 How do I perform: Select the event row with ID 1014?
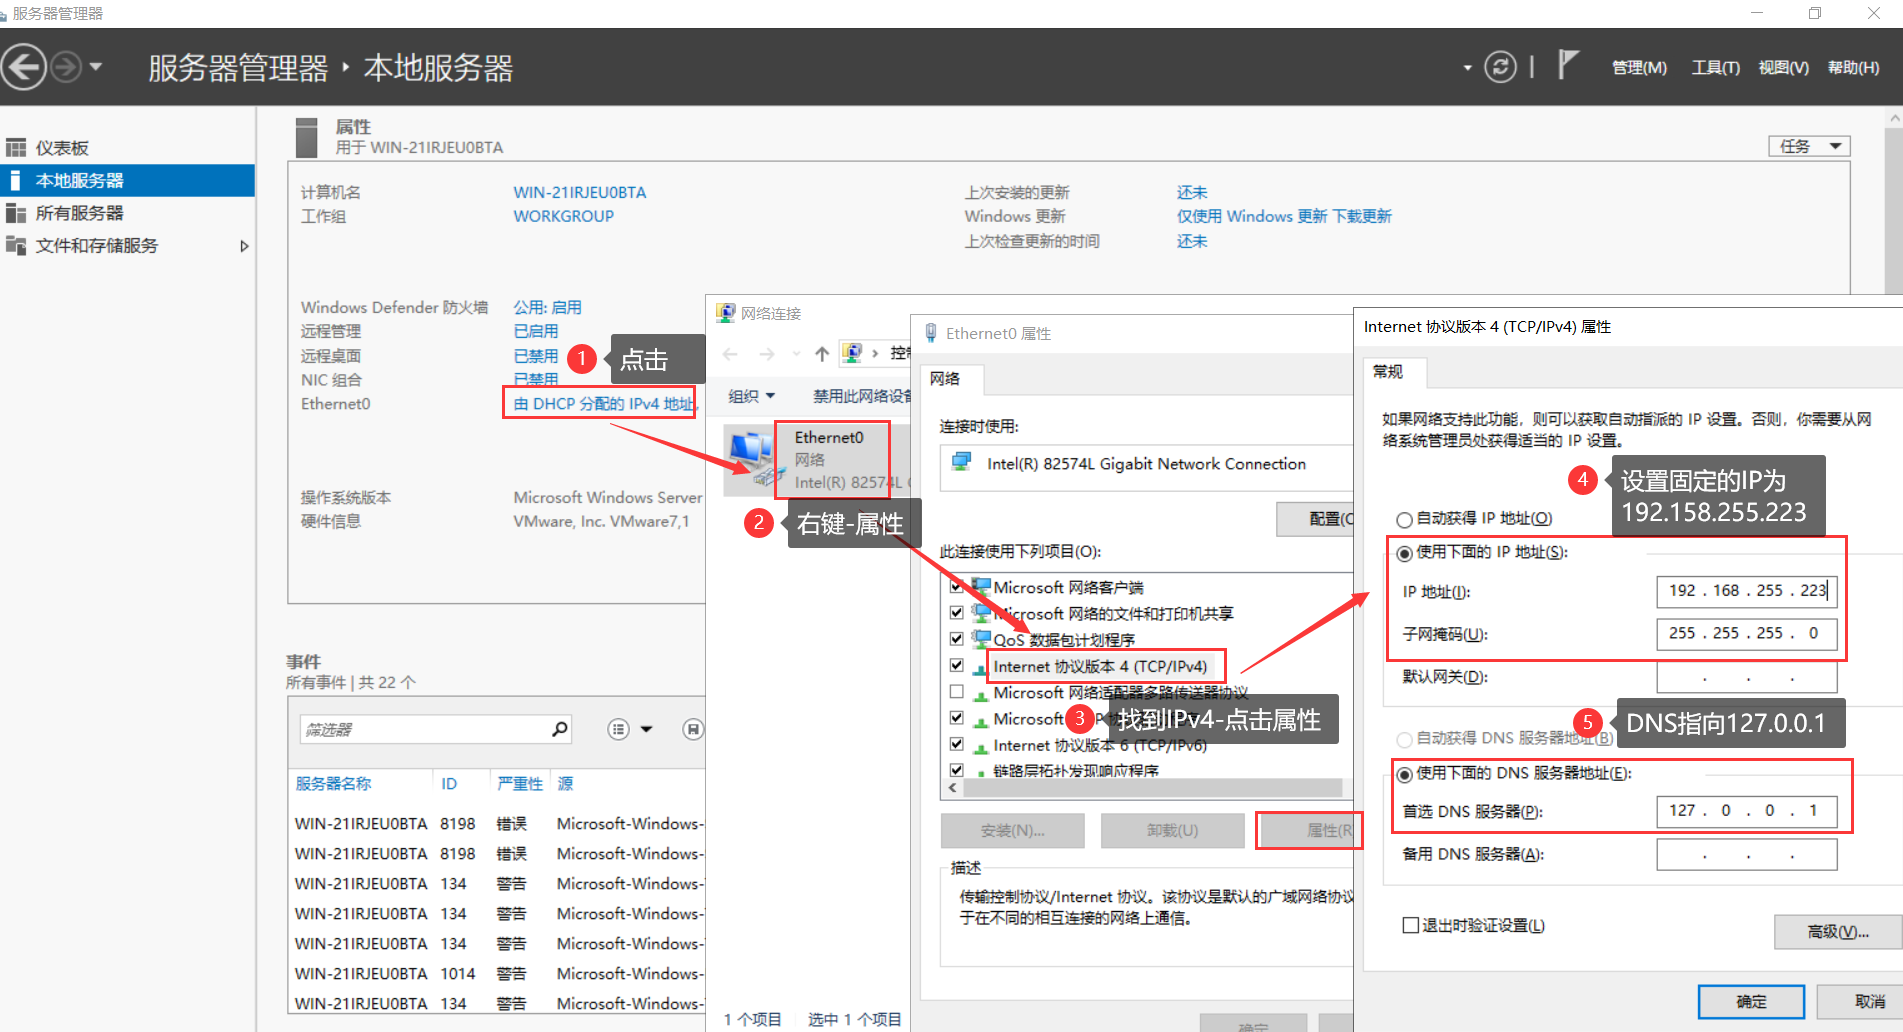point(498,974)
